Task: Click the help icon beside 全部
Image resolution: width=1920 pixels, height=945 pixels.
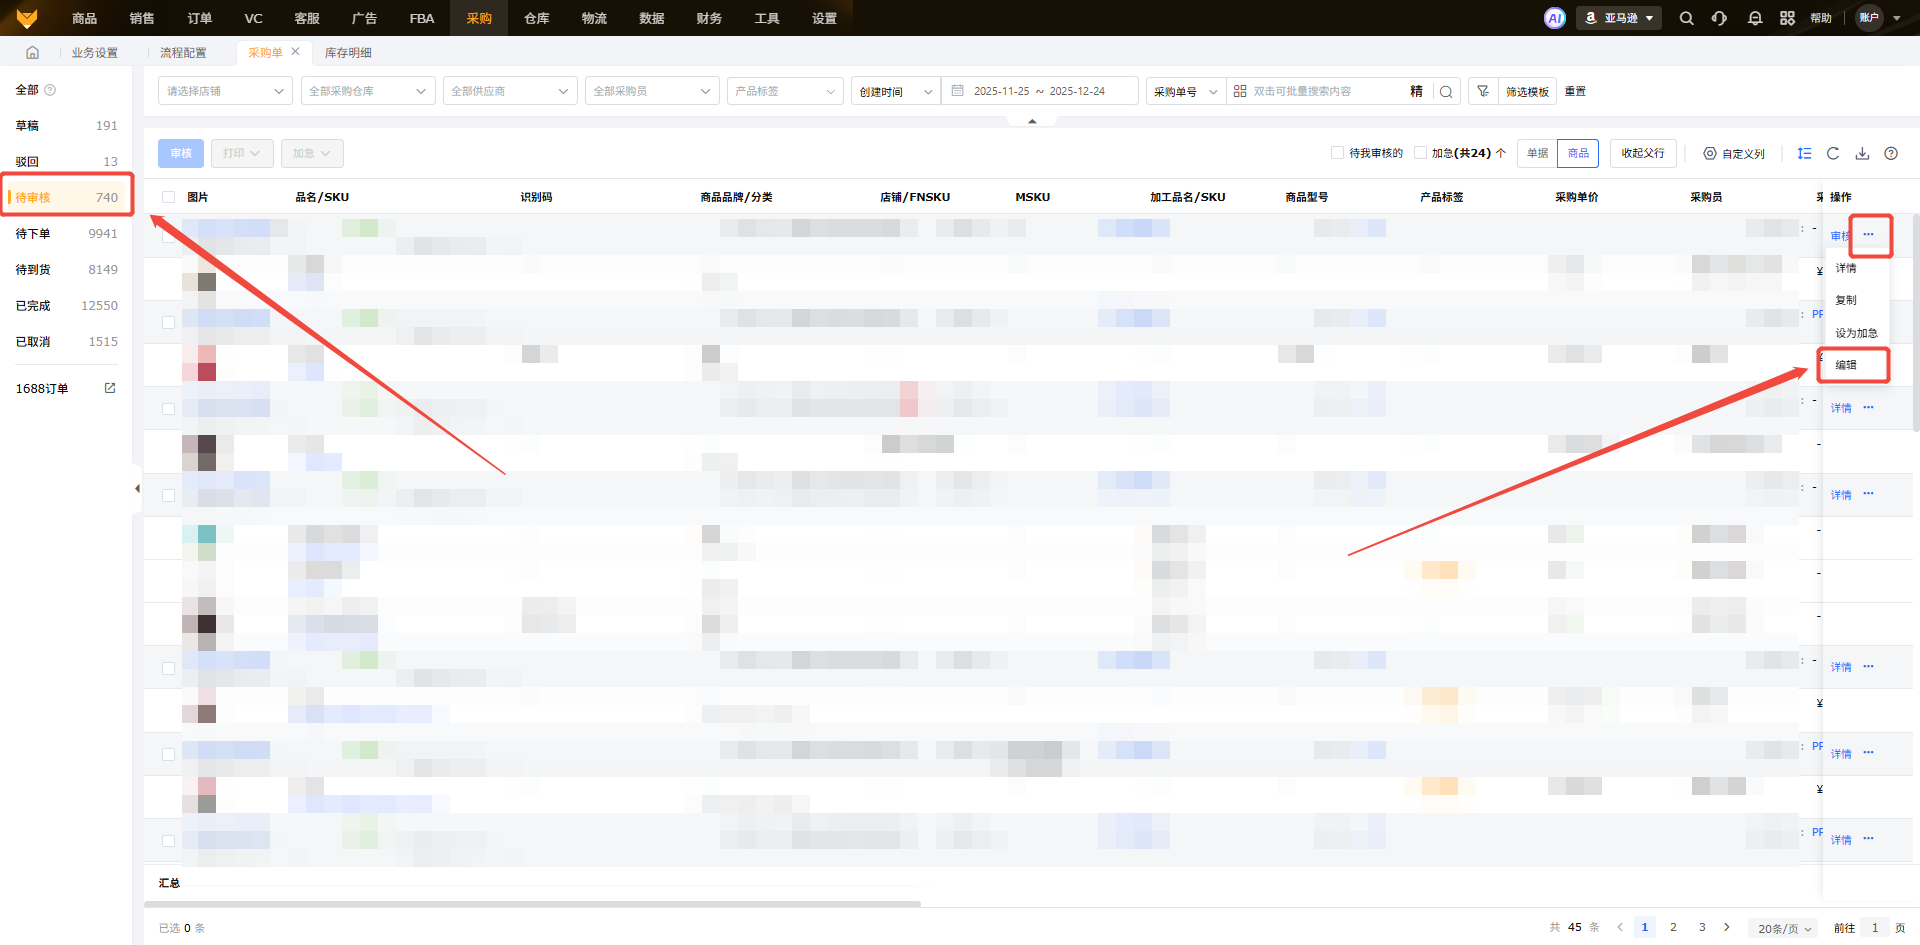Action: click(x=50, y=90)
